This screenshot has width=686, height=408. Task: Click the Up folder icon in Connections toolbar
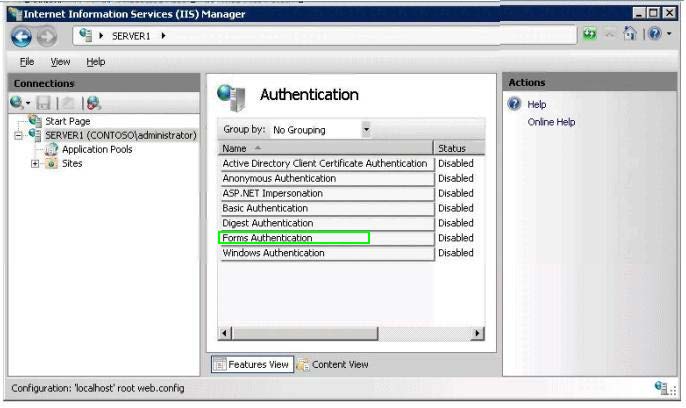point(68,103)
